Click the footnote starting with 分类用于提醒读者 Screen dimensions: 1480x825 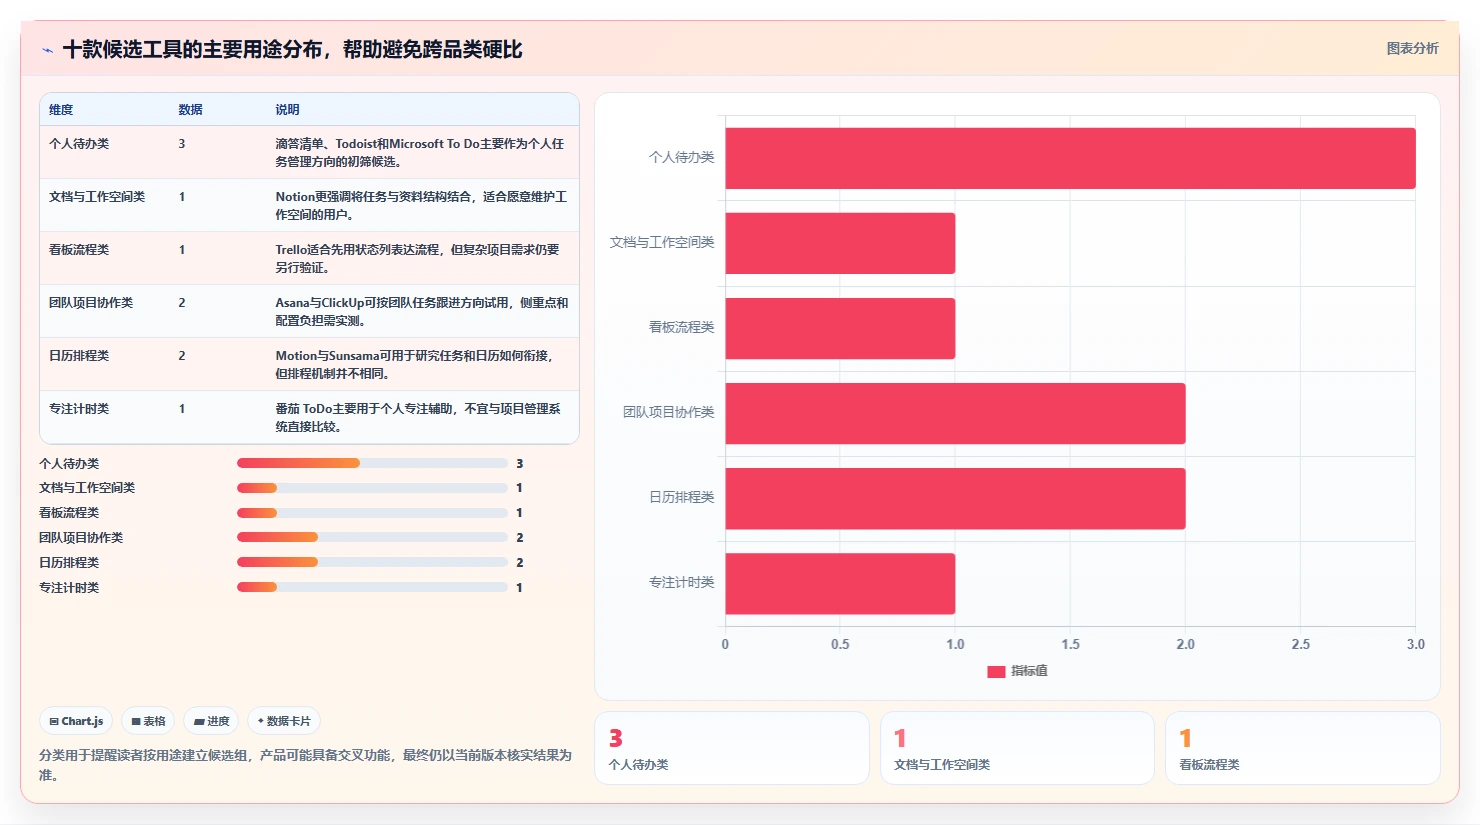pos(305,765)
